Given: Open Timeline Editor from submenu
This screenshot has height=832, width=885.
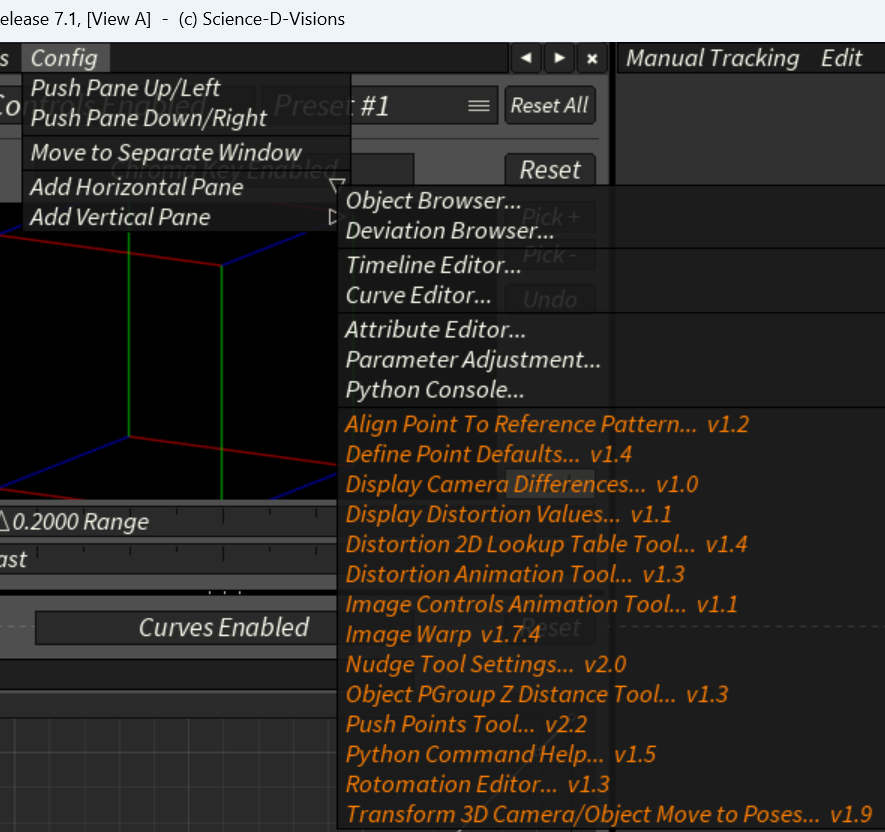Looking at the screenshot, I should 612,265.
